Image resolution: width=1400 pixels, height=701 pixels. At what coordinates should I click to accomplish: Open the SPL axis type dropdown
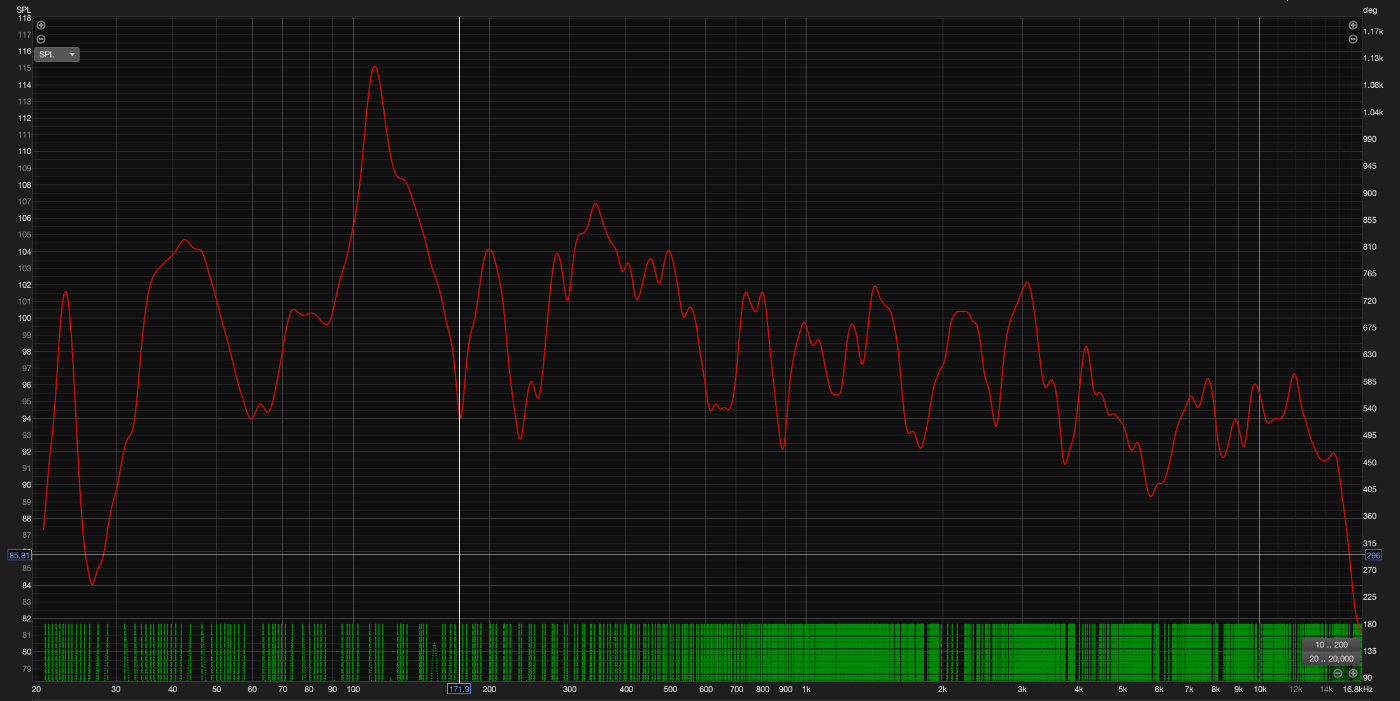coord(57,54)
